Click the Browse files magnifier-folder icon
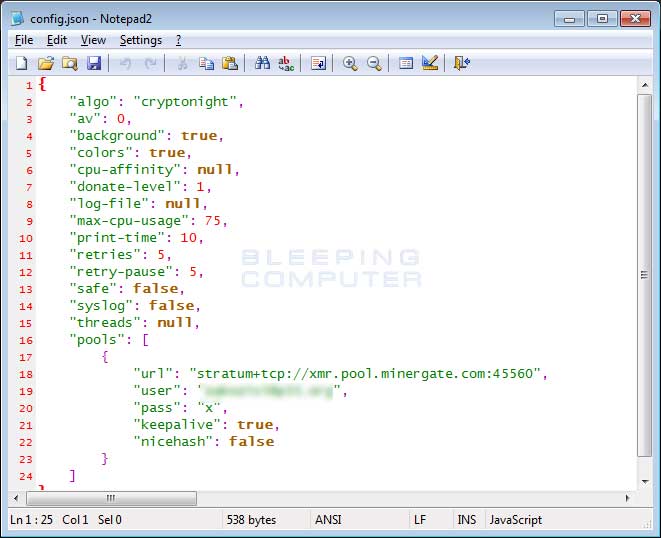This screenshot has width=661, height=538. pos(70,63)
